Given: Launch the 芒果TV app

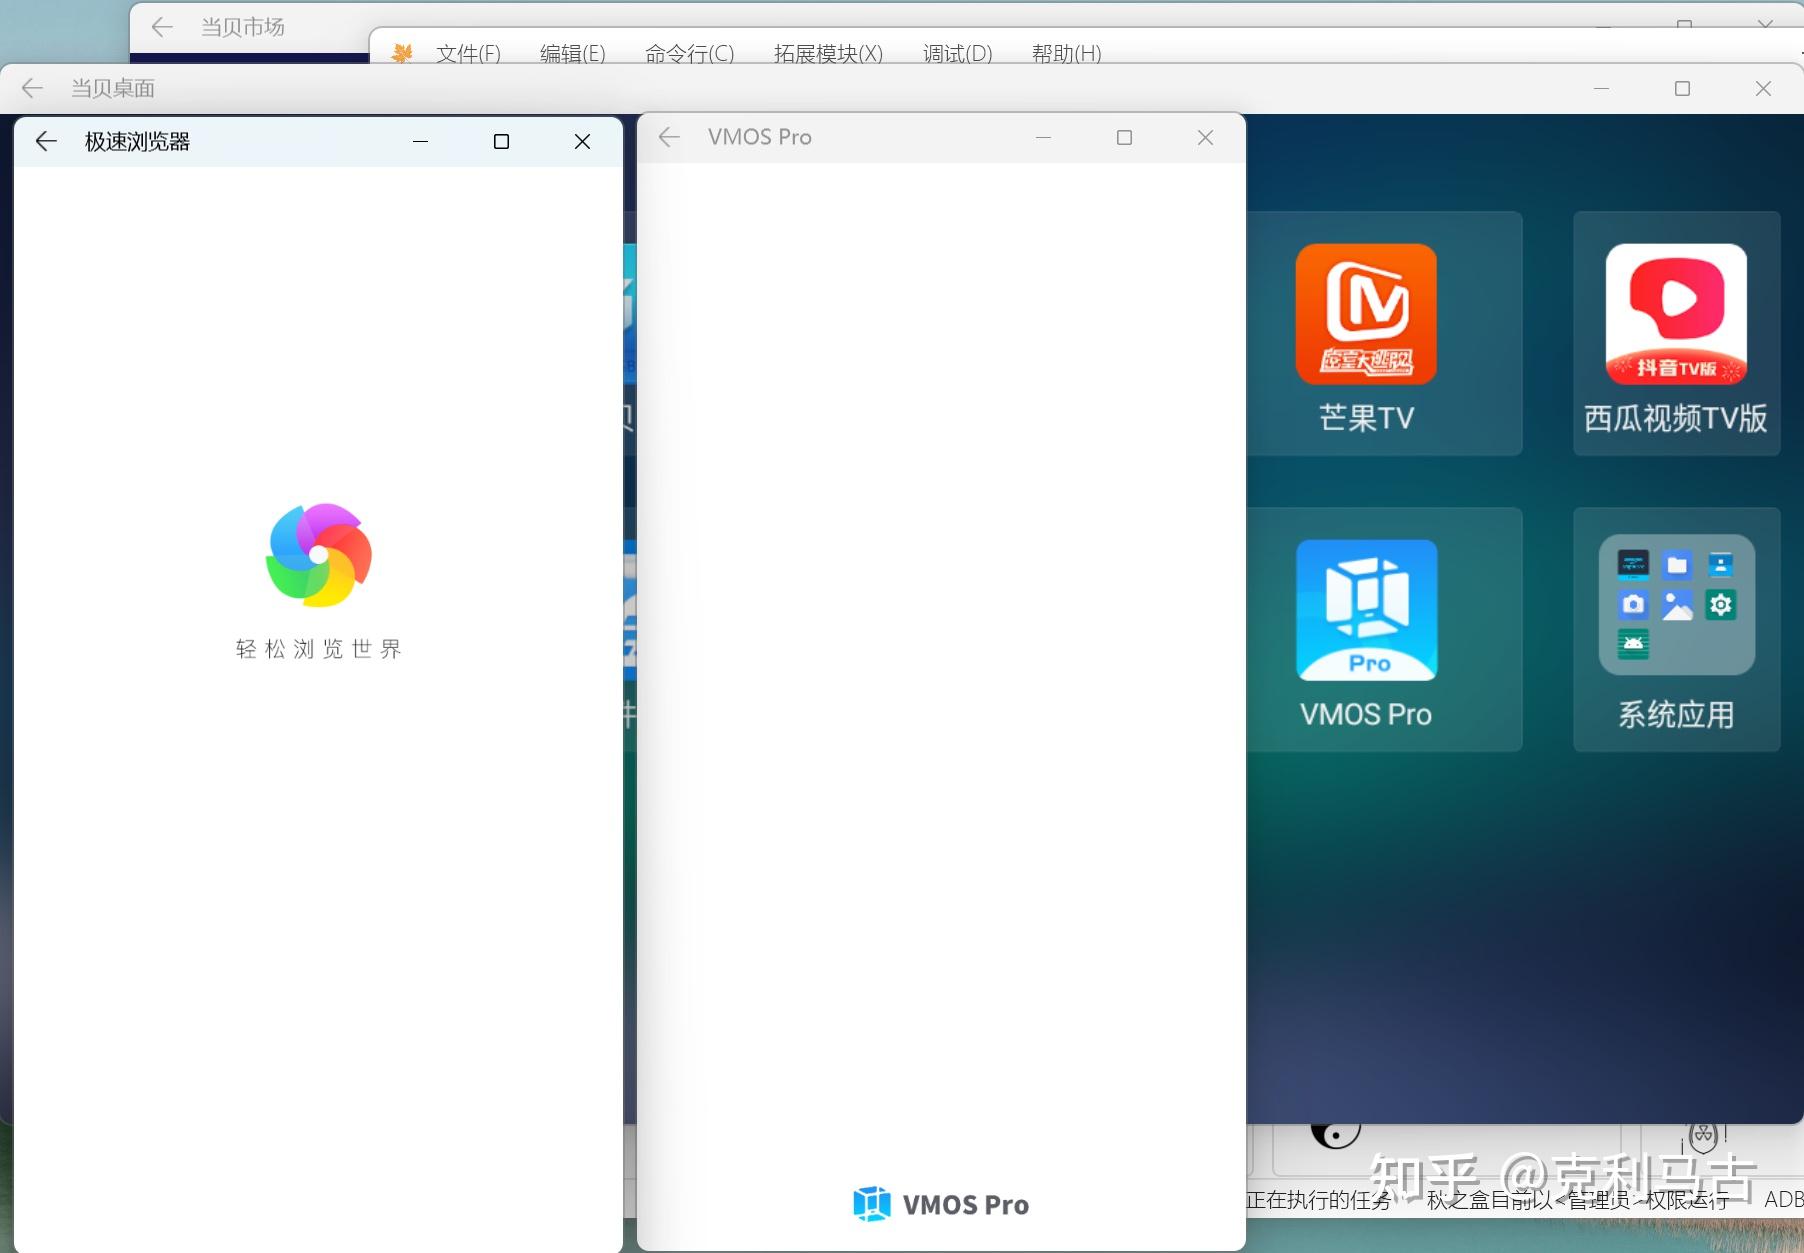Looking at the screenshot, I should pos(1366,335).
